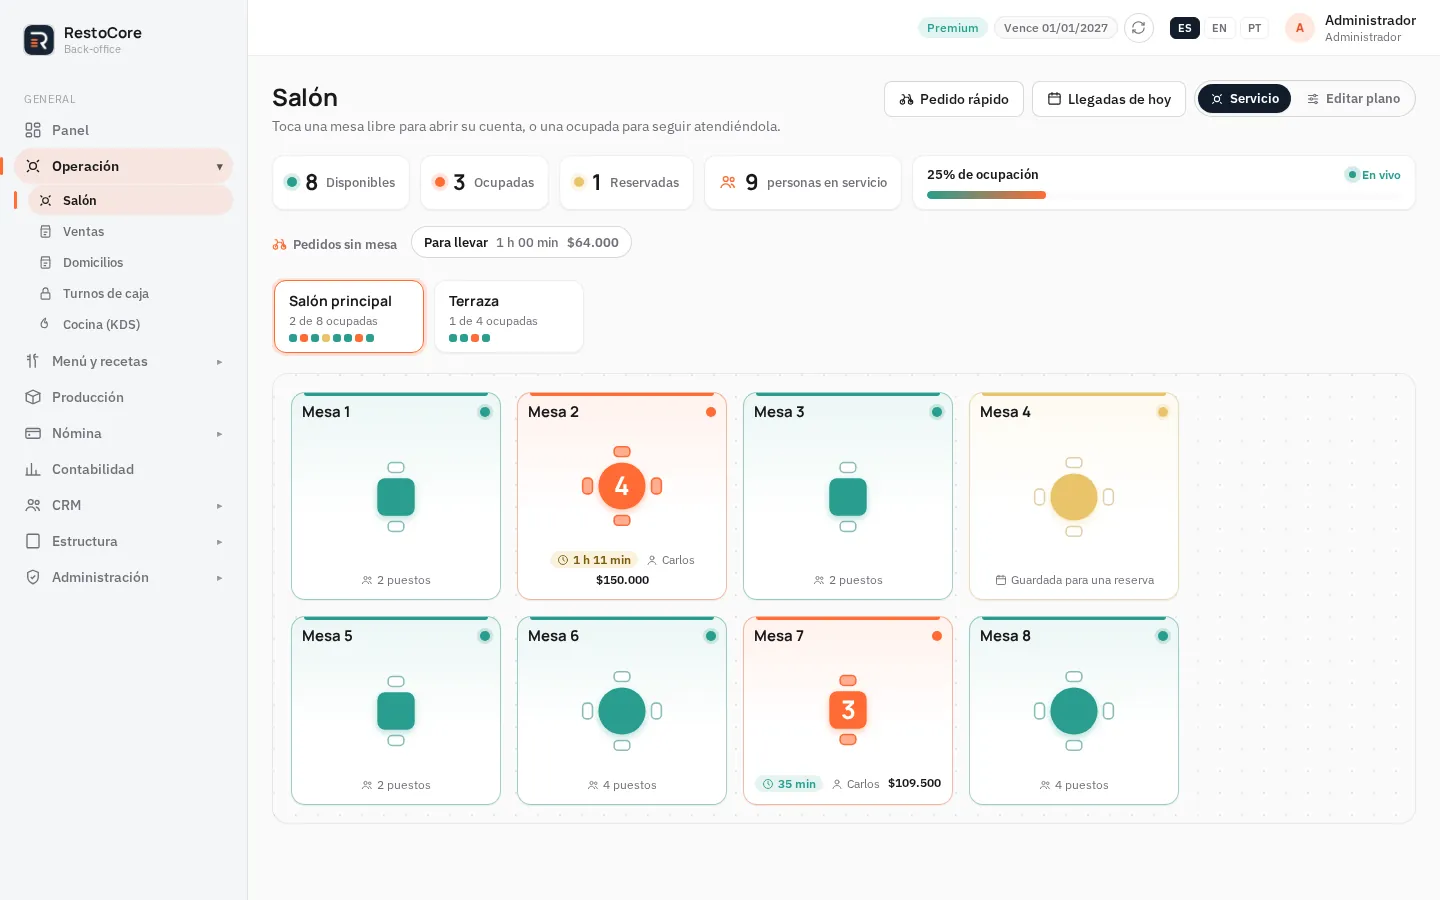Click the Producción box icon
Screen dimensions: 1440x900
point(33,397)
